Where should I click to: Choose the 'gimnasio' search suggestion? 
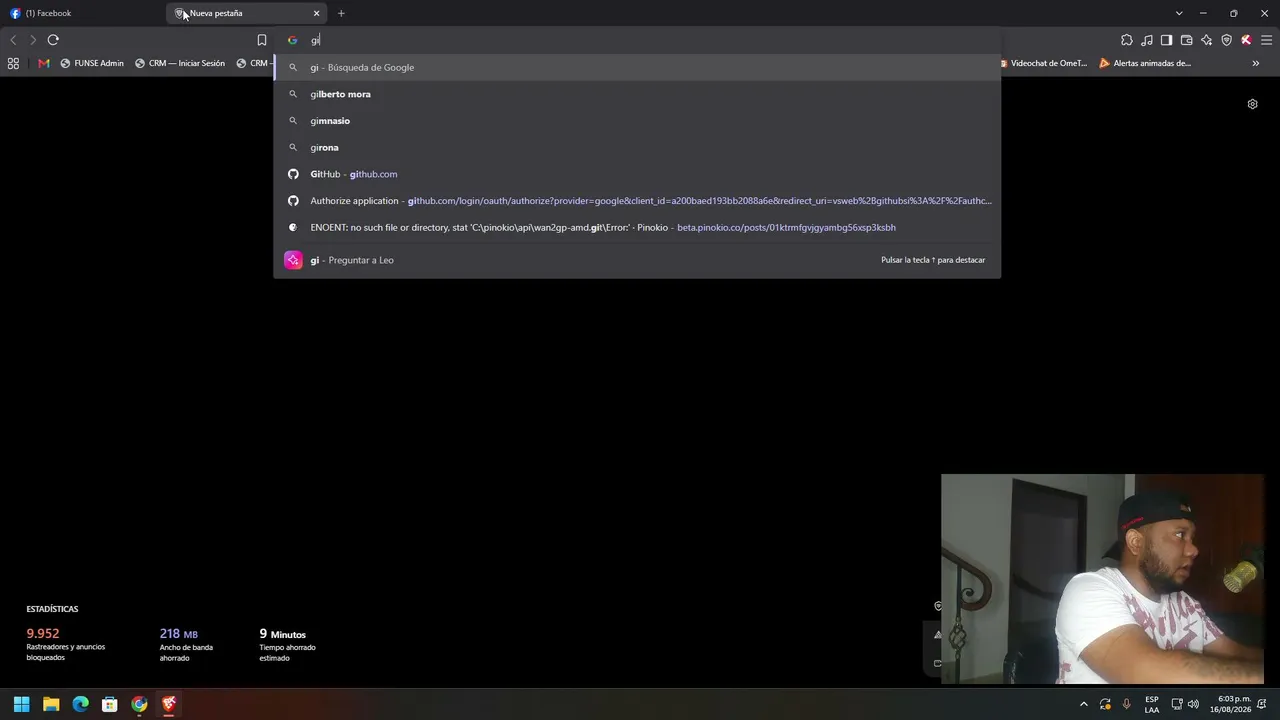[x=637, y=121]
